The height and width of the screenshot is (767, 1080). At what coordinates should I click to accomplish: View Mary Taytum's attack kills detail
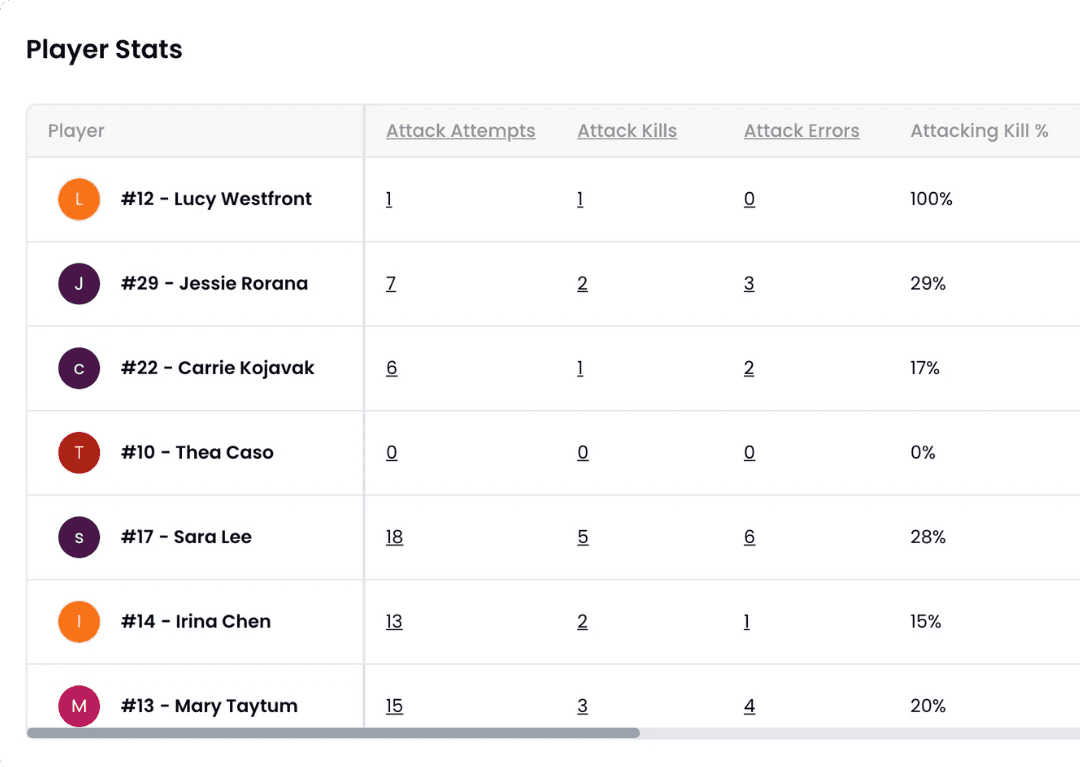[583, 706]
